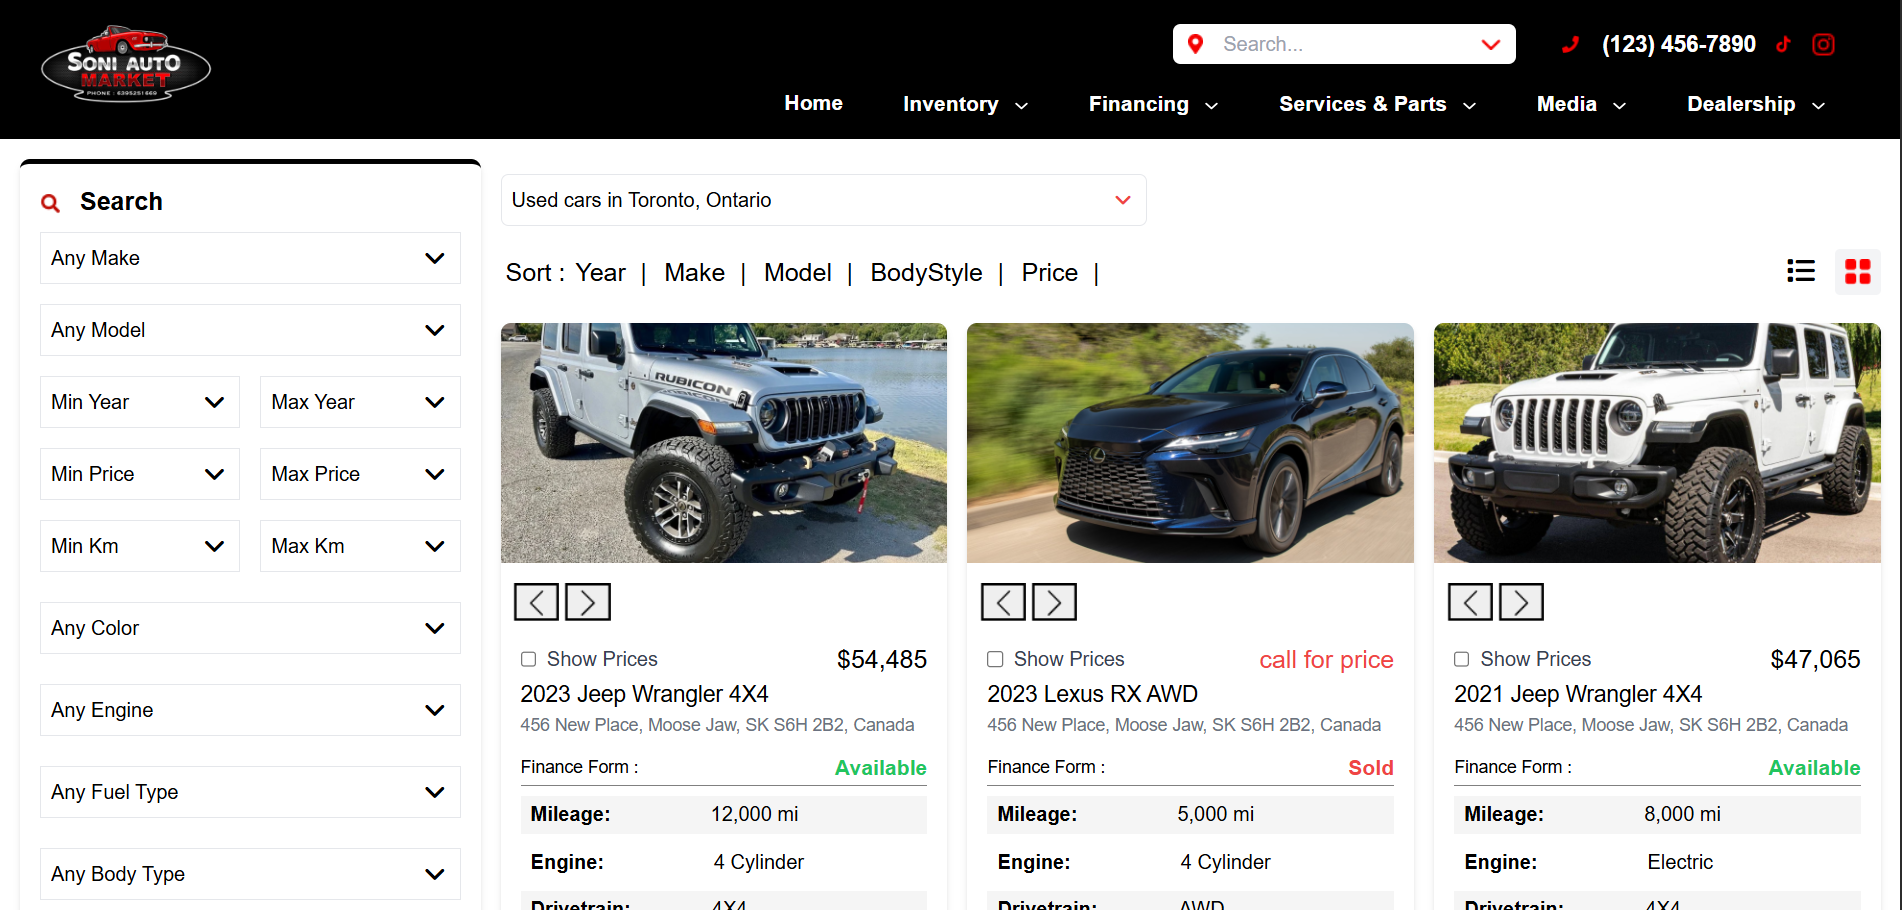Click the header Search location field
Image resolution: width=1902 pixels, height=910 pixels.
[x=1344, y=44]
